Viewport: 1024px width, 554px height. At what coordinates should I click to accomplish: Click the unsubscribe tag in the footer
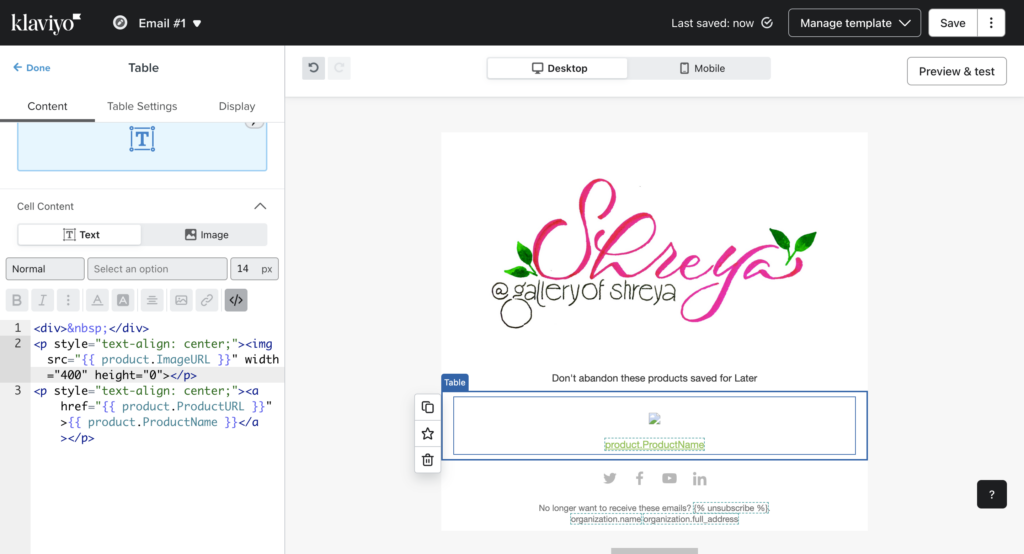click(x=731, y=508)
